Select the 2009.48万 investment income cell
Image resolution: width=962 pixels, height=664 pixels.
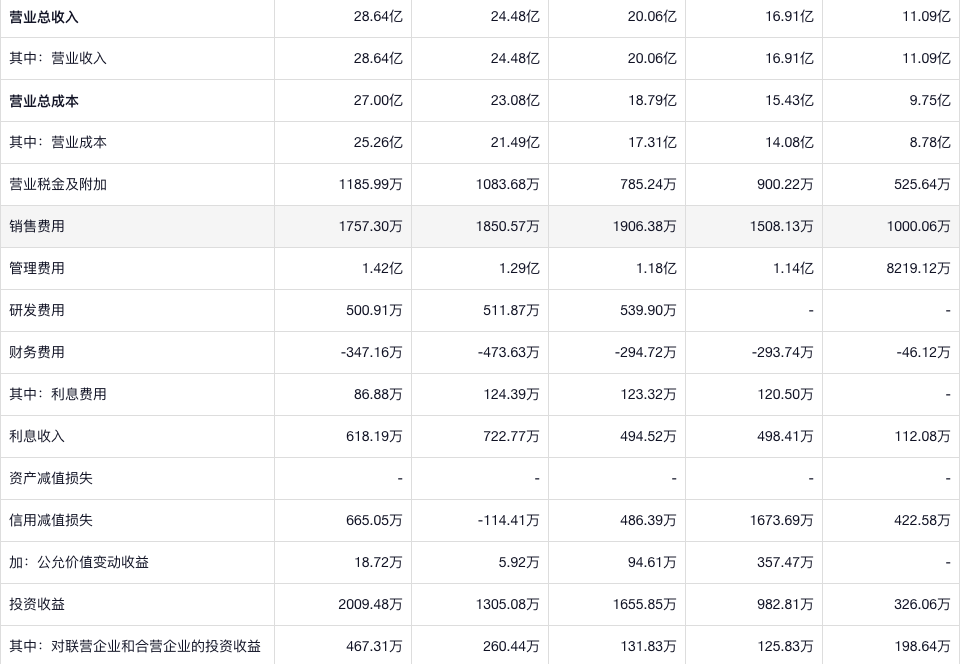point(370,605)
